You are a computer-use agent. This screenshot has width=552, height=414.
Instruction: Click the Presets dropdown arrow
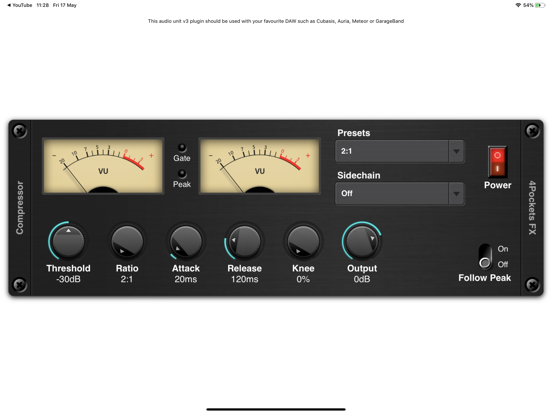(x=456, y=151)
